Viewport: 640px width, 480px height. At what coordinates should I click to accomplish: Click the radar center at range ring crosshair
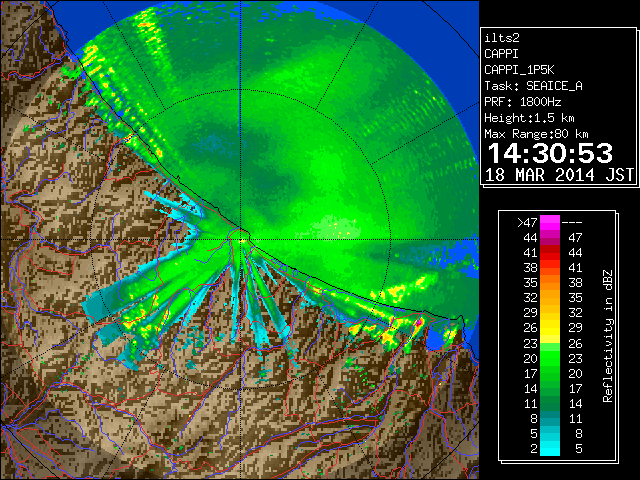[241, 240]
